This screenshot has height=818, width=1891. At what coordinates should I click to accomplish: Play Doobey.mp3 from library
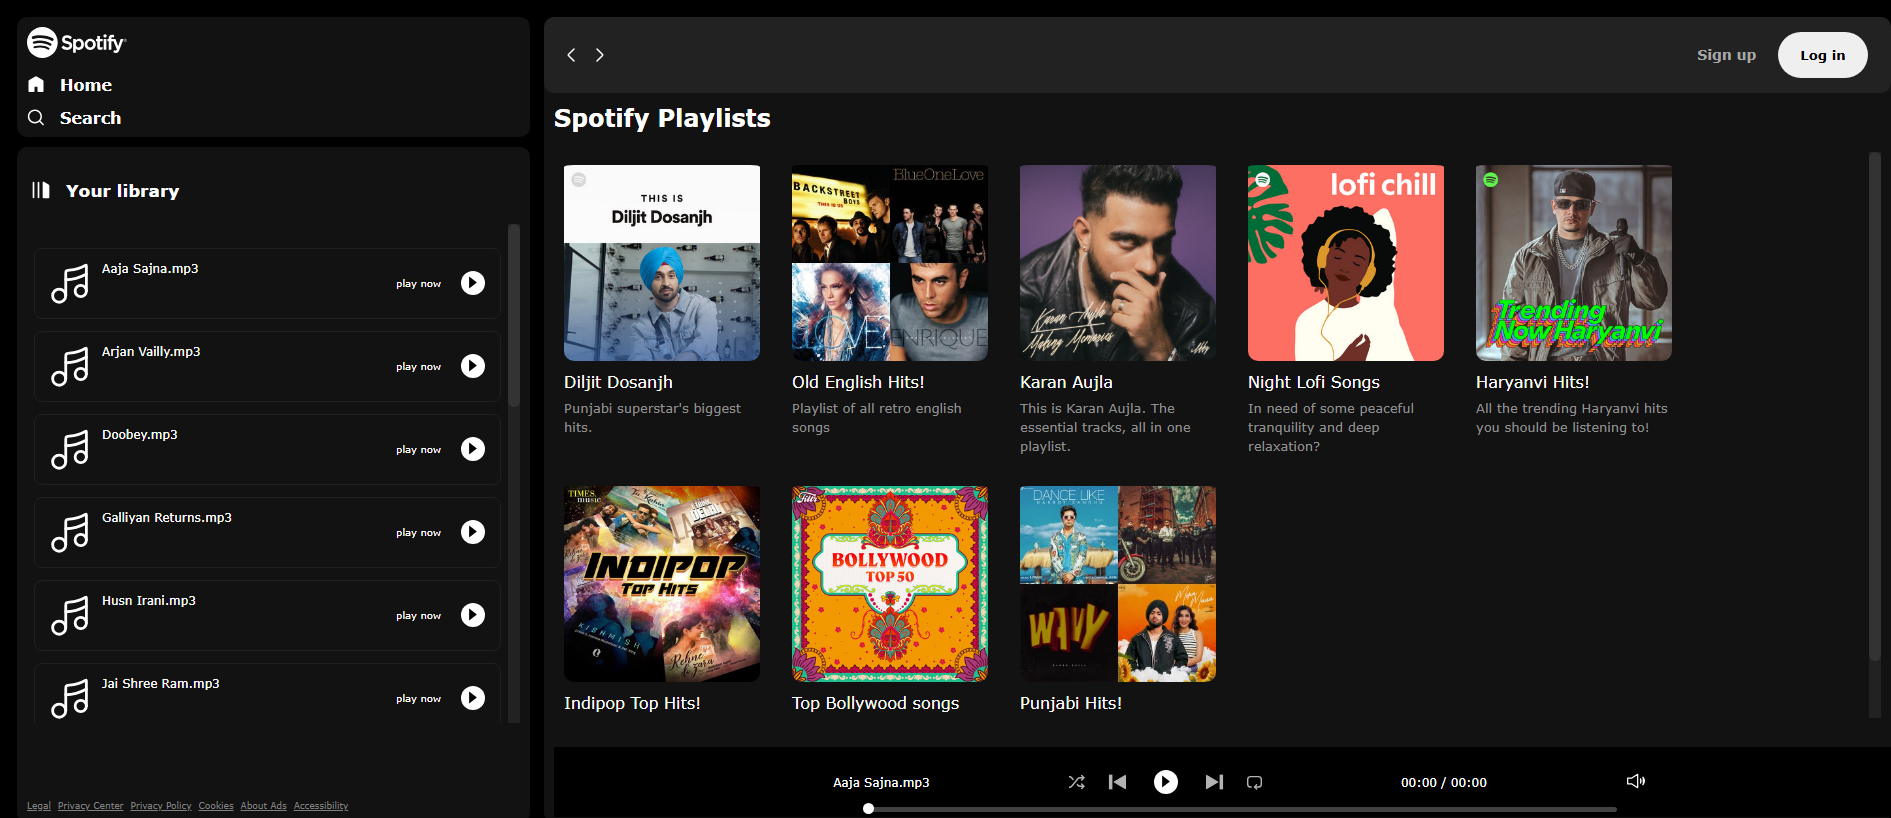pyautogui.click(x=473, y=449)
